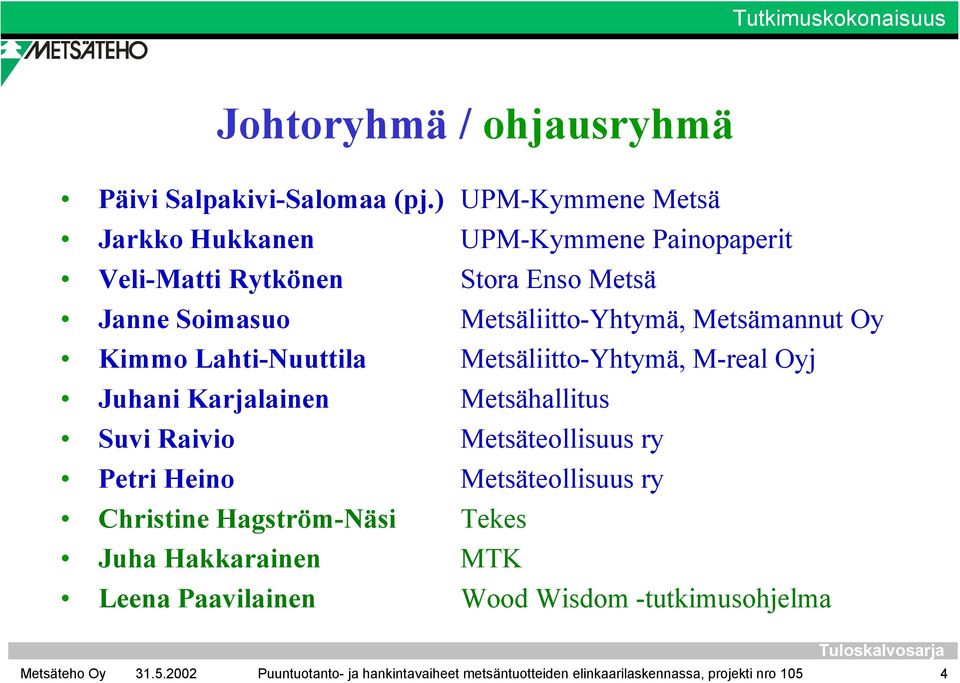This screenshot has height=683, width=960.
Task: Select the name Veli-Matti Rytkönen
Action: coord(220,280)
